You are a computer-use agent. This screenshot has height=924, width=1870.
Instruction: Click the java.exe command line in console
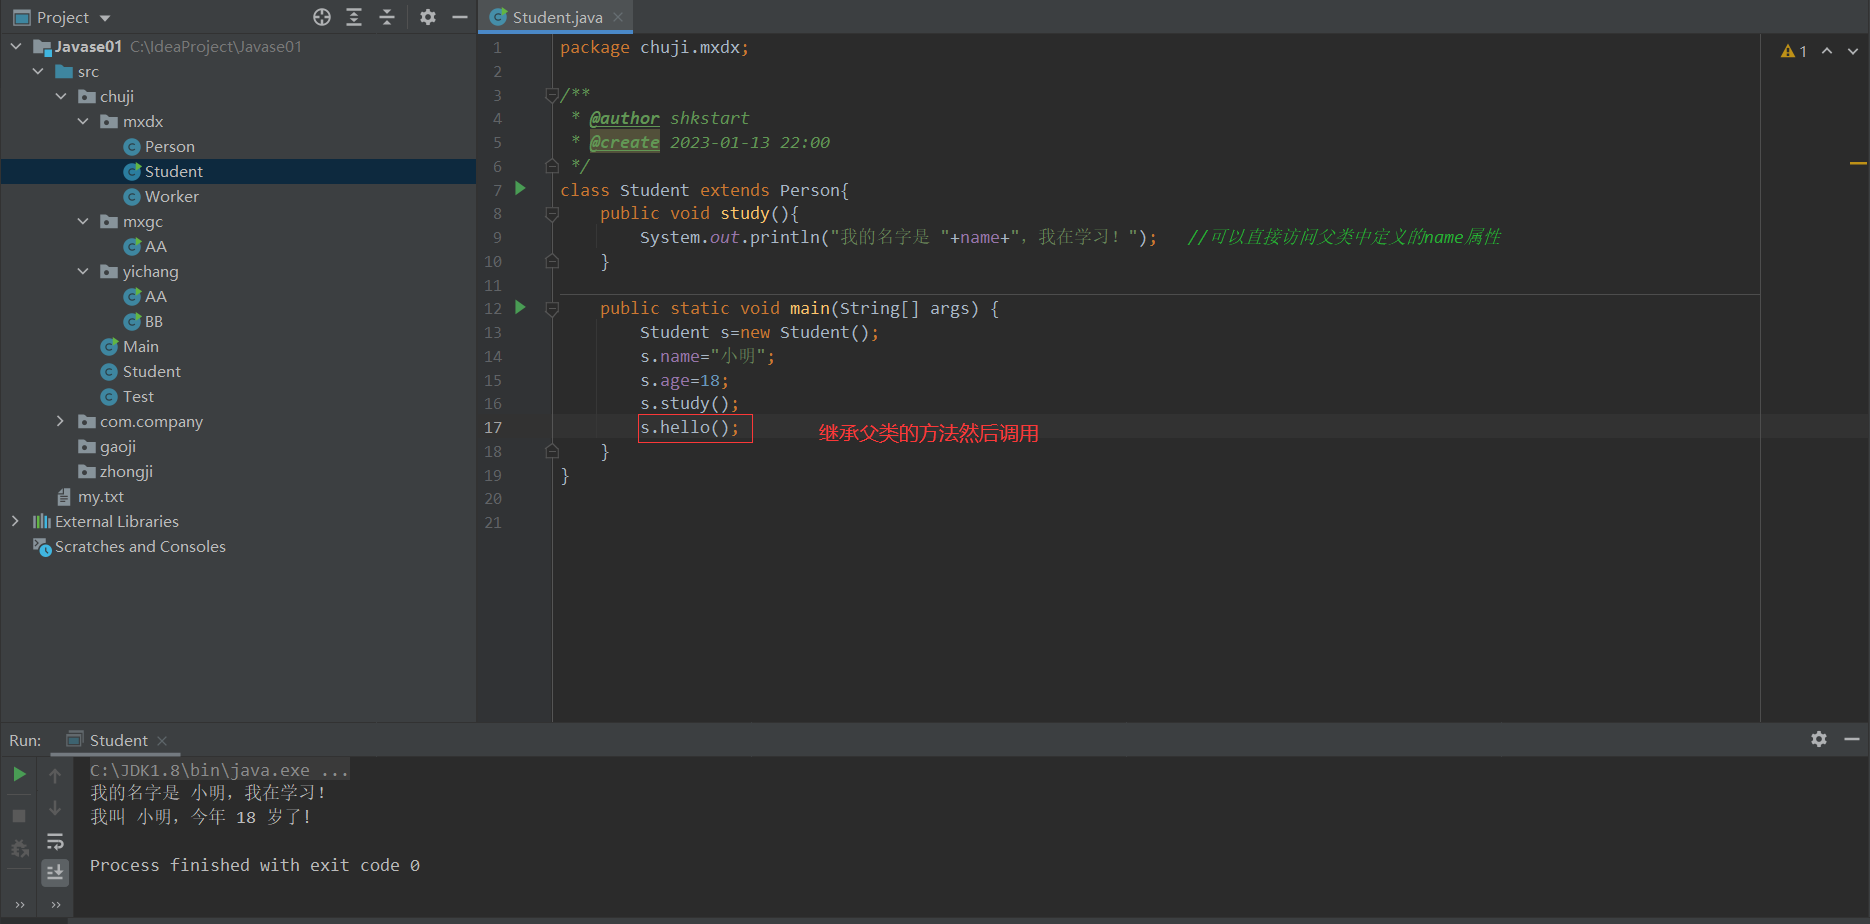[219, 770]
